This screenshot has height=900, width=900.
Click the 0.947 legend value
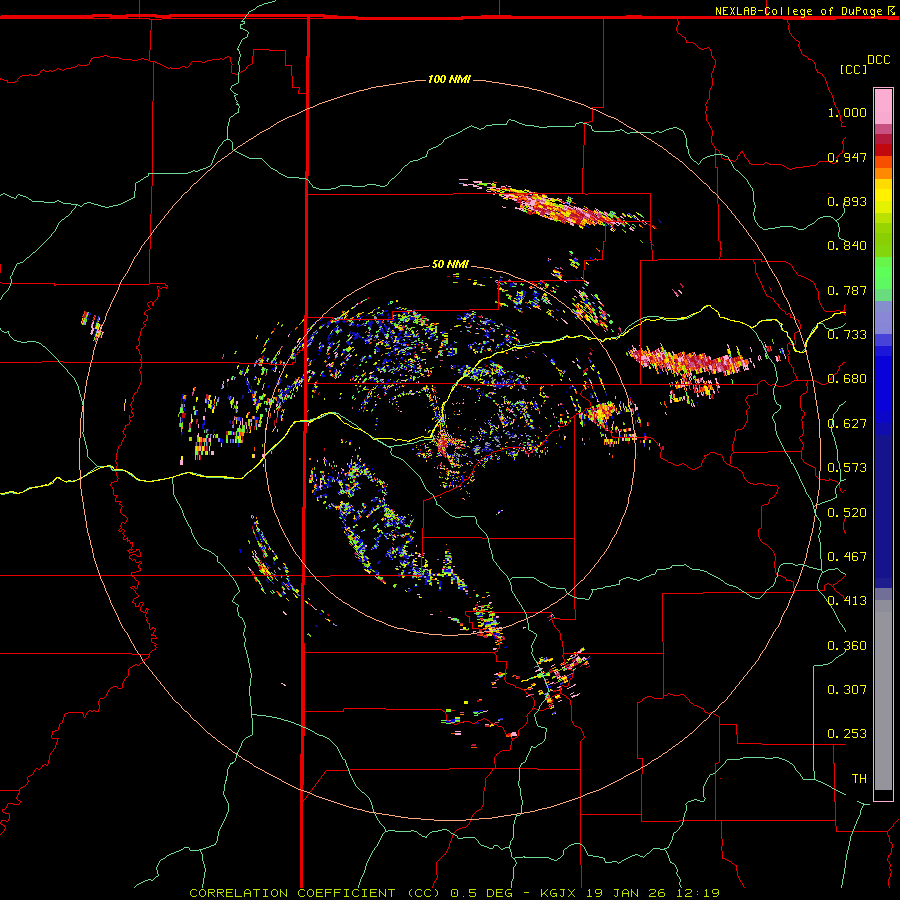(x=847, y=157)
